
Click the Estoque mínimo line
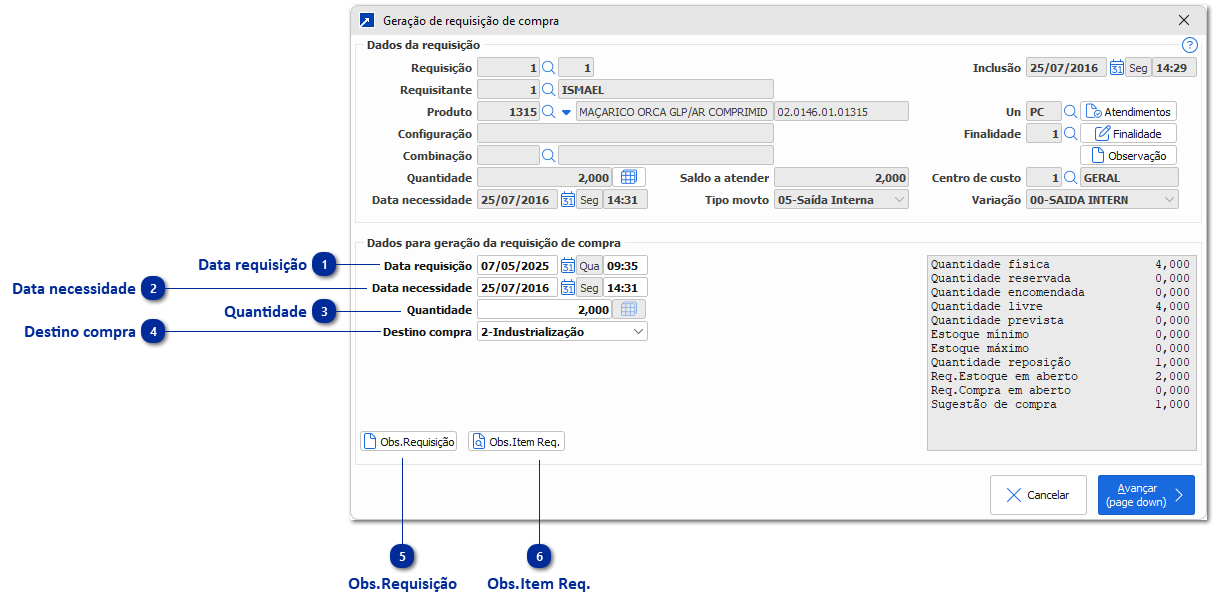(1060, 334)
